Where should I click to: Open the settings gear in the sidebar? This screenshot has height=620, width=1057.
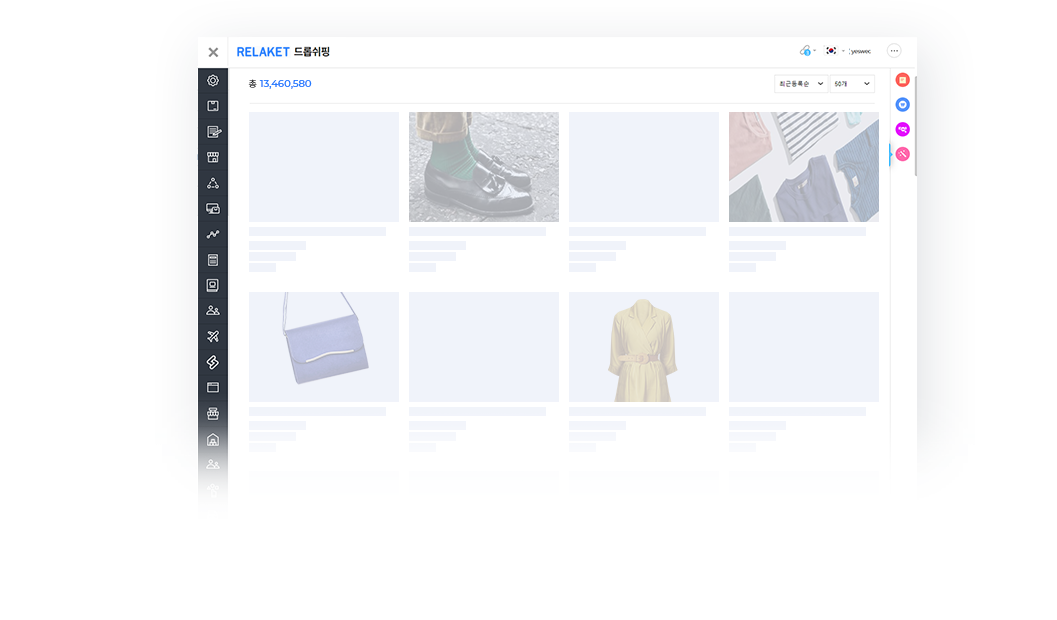pos(212,80)
